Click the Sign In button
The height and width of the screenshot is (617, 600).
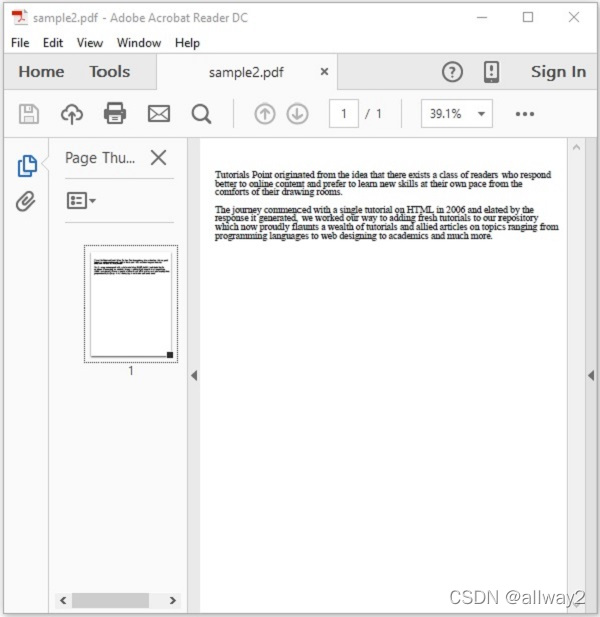tap(558, 72)
